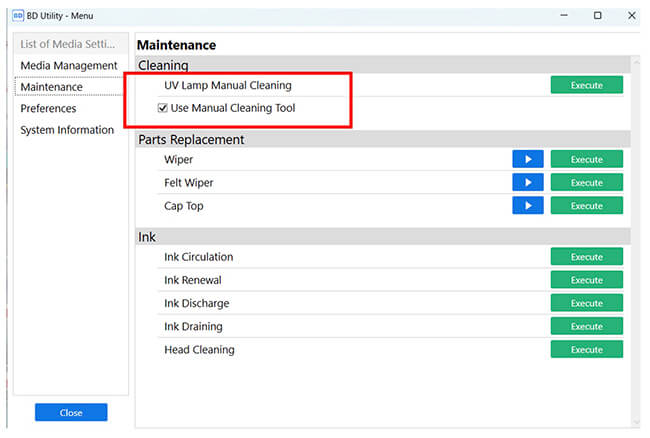Play the Wiper replacement video

point(527,159)
